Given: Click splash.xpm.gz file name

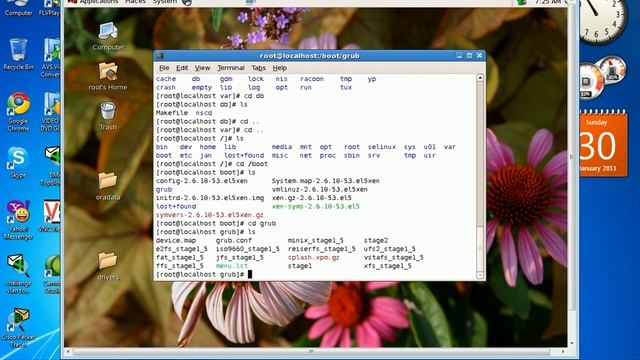Looking at the screenshot, I should click(x=313, y=258).
